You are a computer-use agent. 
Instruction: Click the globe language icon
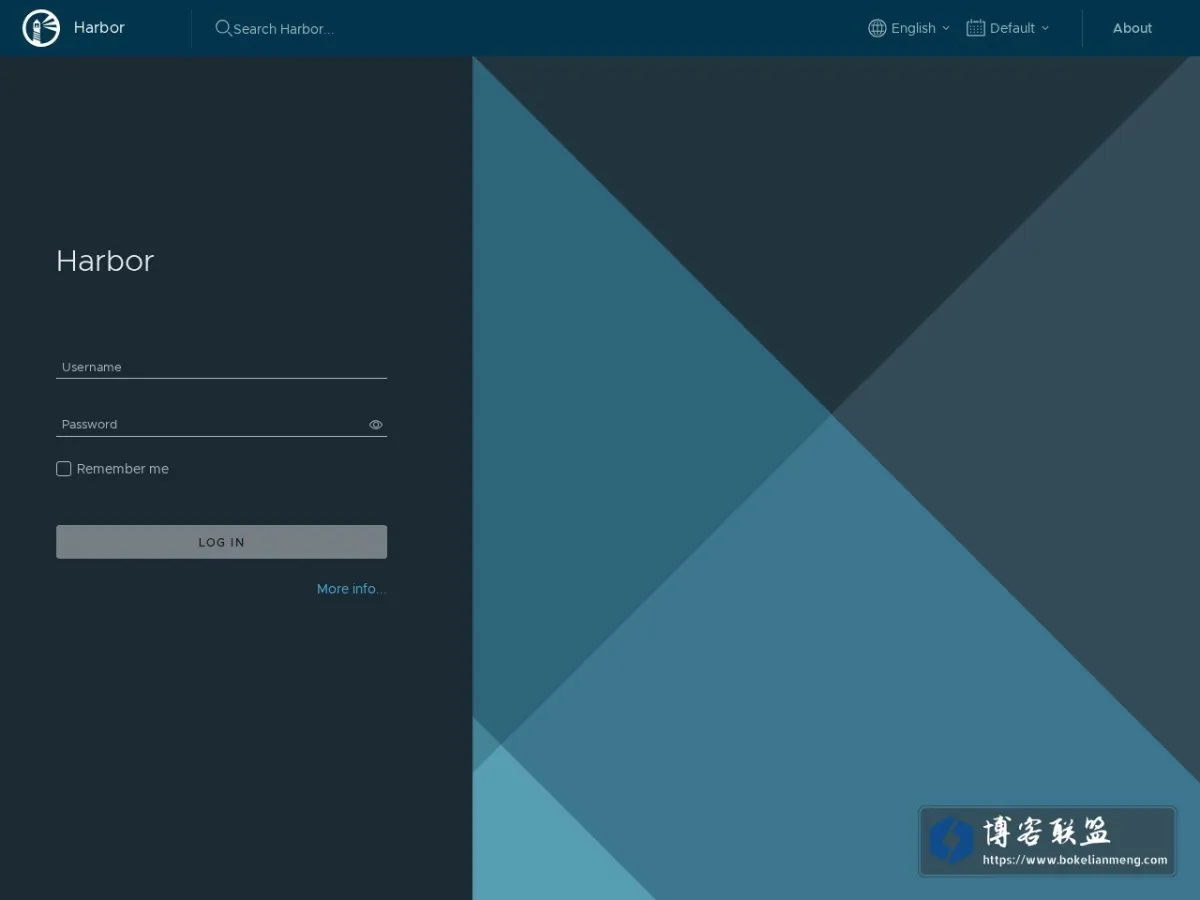(877, 28)
